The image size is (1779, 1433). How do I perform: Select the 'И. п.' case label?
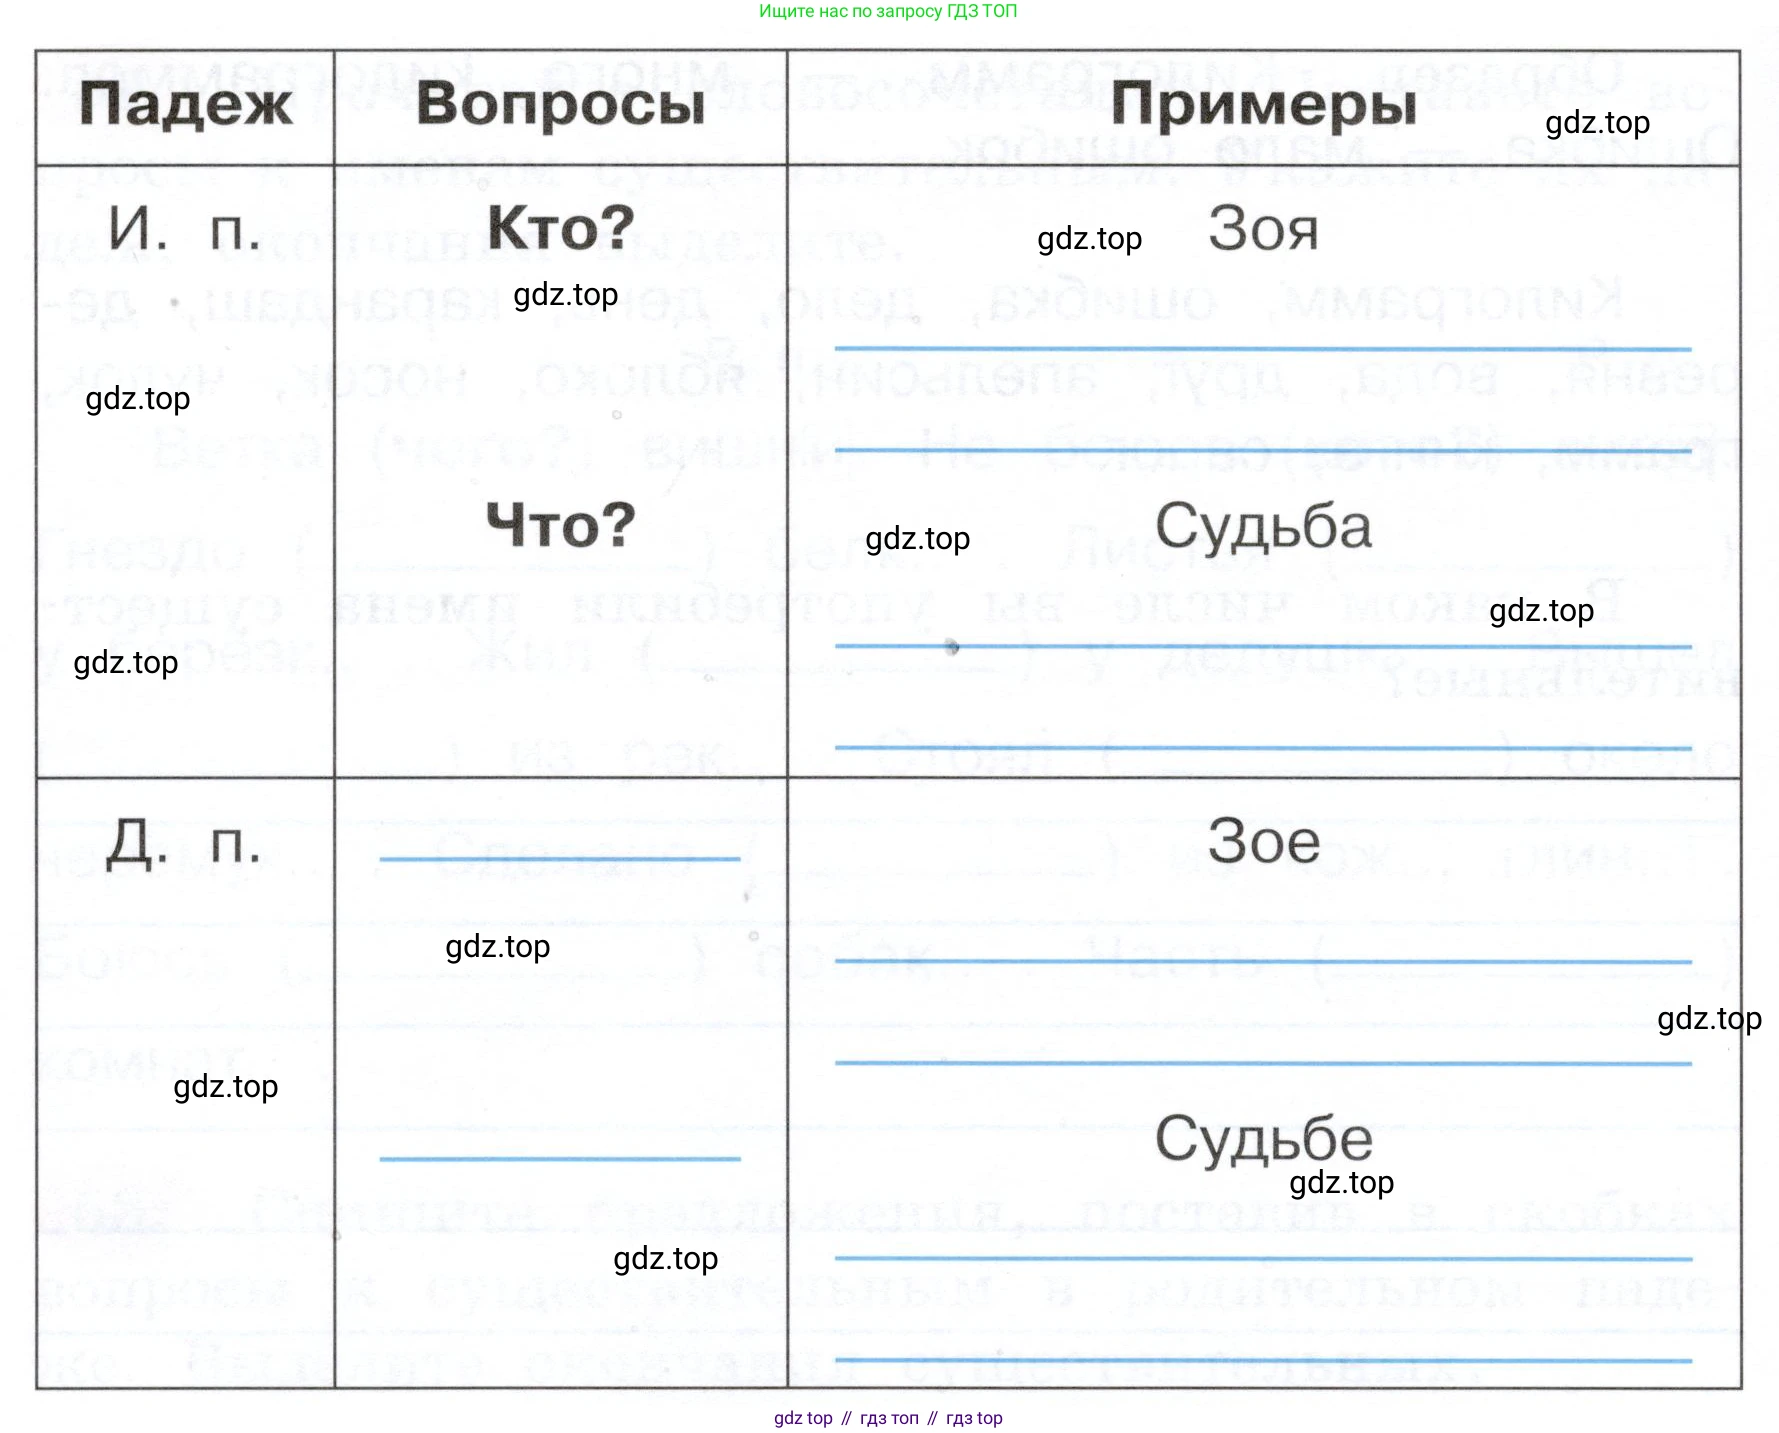pos(185,228)
